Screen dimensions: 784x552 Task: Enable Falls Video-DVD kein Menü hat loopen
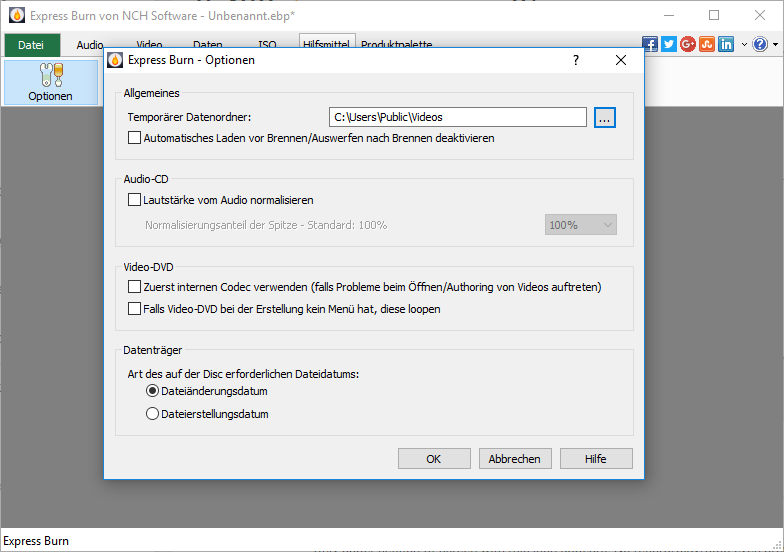(x=134, y=308)
